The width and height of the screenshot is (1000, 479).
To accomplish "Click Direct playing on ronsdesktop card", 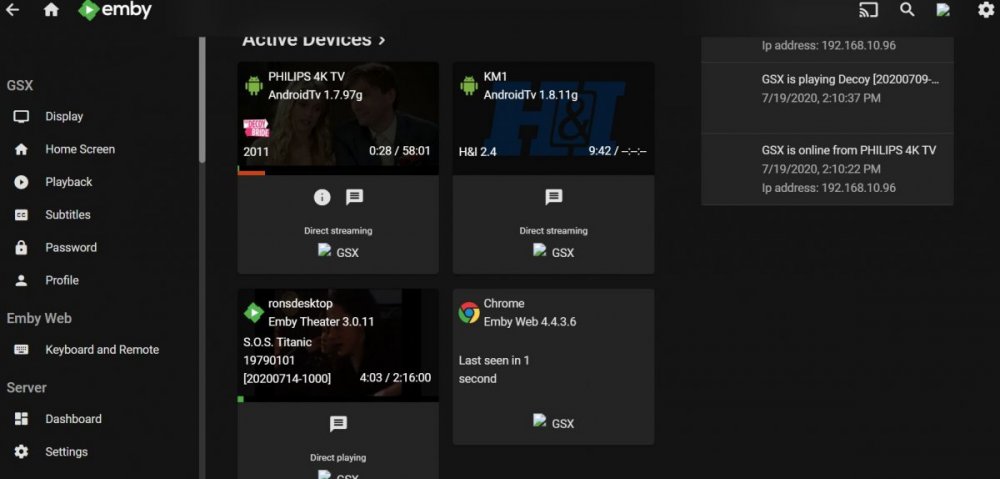I will [x=338, y=457].
